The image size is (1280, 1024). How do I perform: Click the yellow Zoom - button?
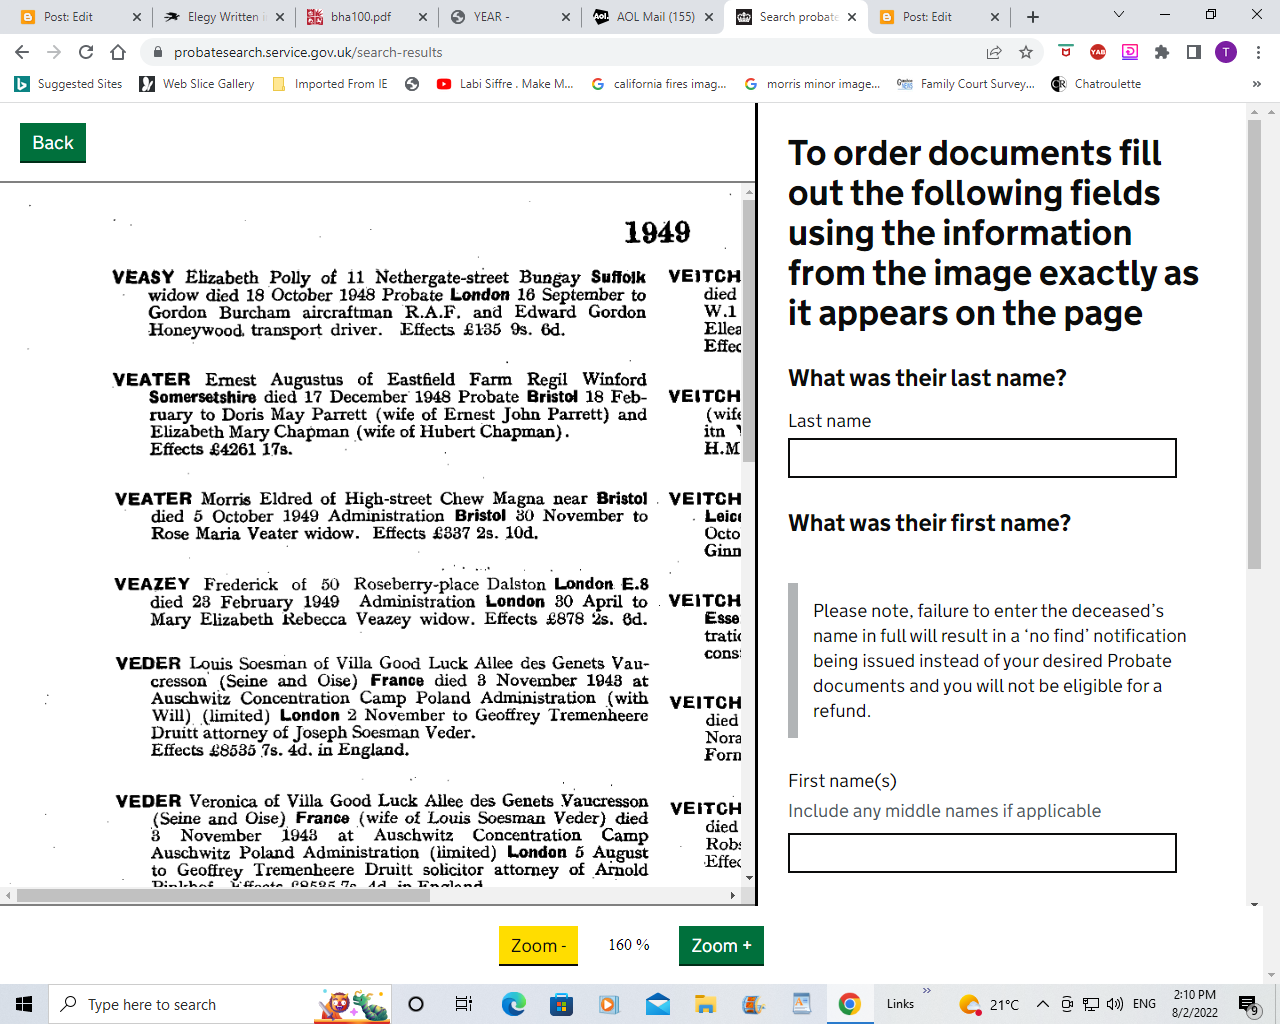tap(538, 945)
